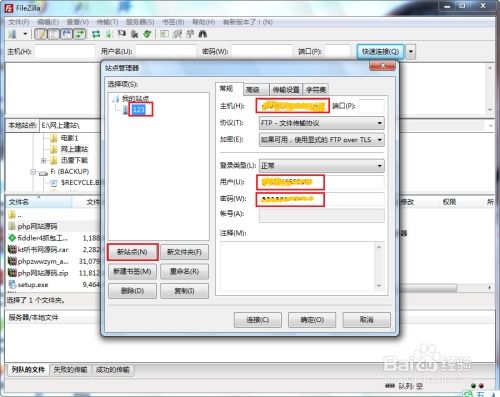Click the 连接(C) connect button

click(258, 320)
